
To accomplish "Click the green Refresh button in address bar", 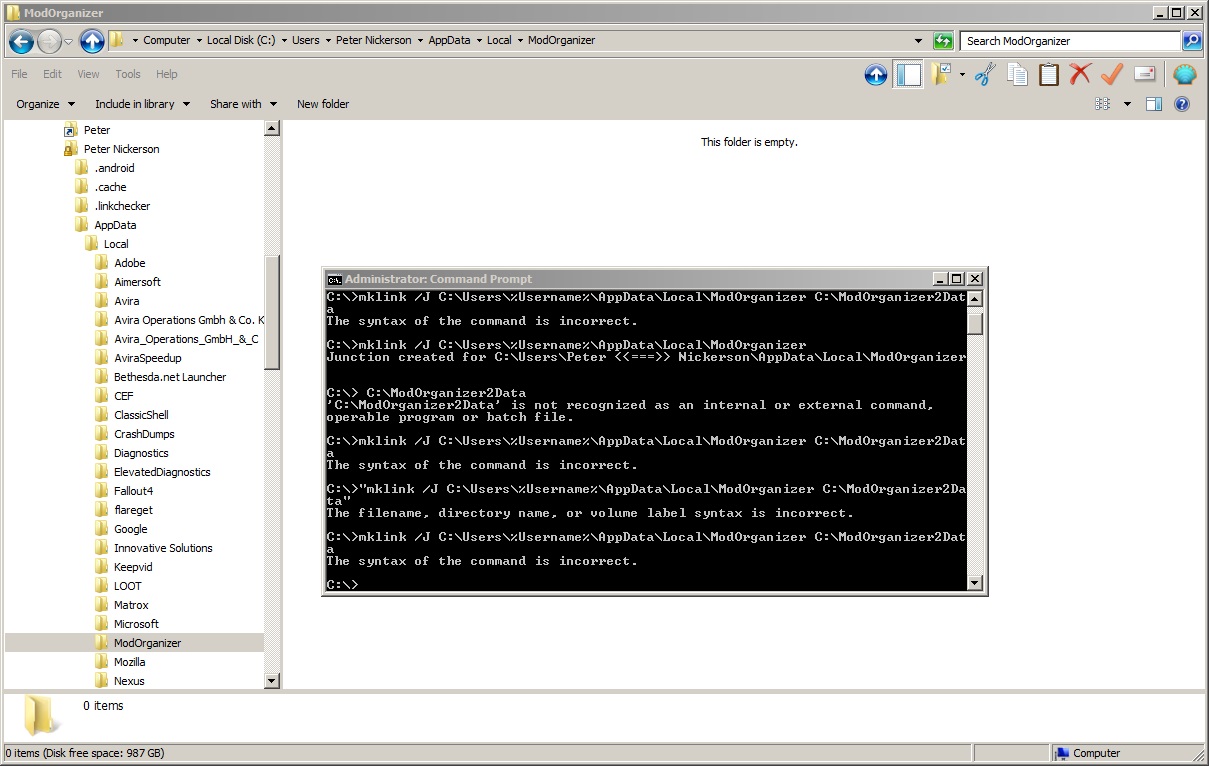I will coord(943,41).
